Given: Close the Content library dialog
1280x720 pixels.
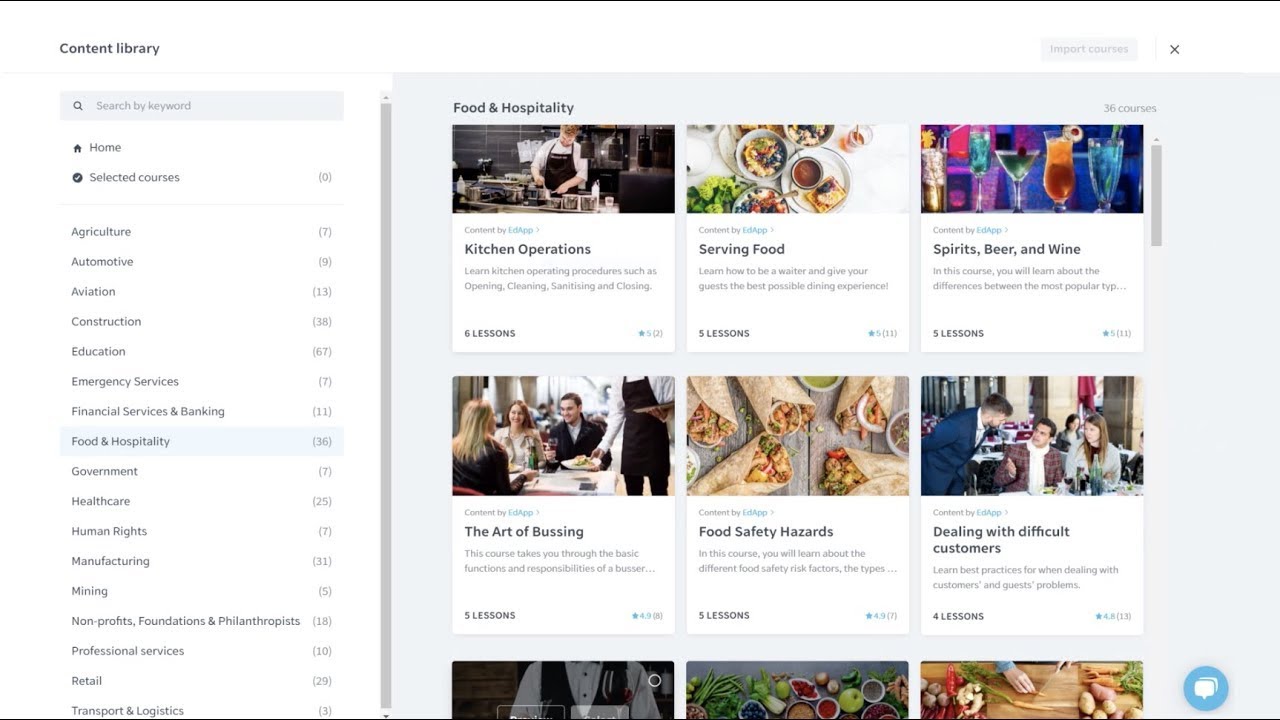Looking at the screenshot, I should [1175, 49].
